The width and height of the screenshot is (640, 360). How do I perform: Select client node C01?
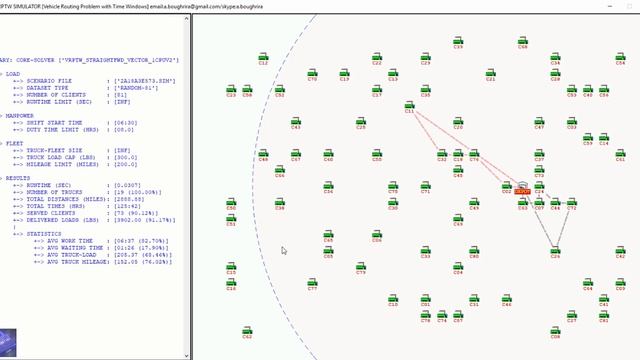(x=425, y=300)
